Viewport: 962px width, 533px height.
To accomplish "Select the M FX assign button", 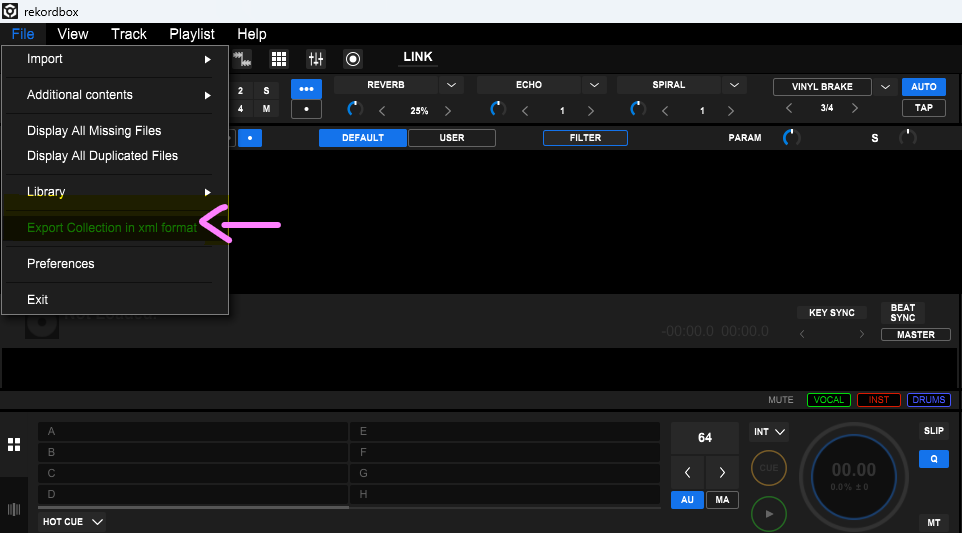I will tap(266, 109).
